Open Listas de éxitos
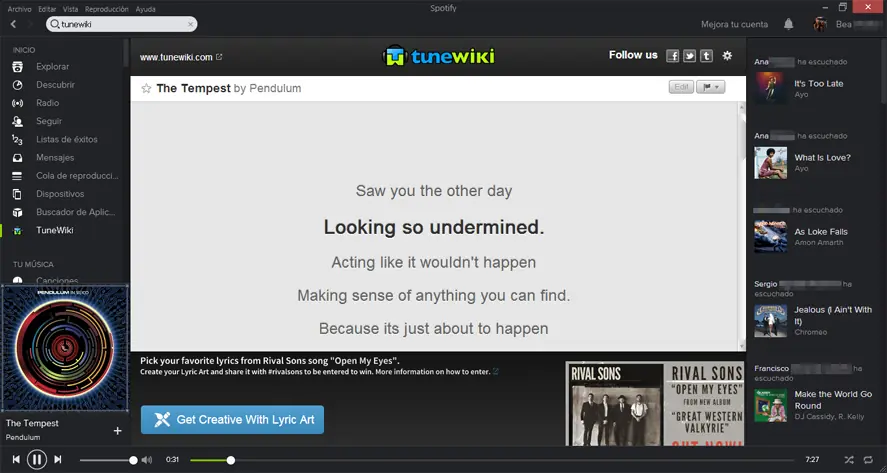The width and height of the screenshot is (887, 473). [x=66, y=139]
